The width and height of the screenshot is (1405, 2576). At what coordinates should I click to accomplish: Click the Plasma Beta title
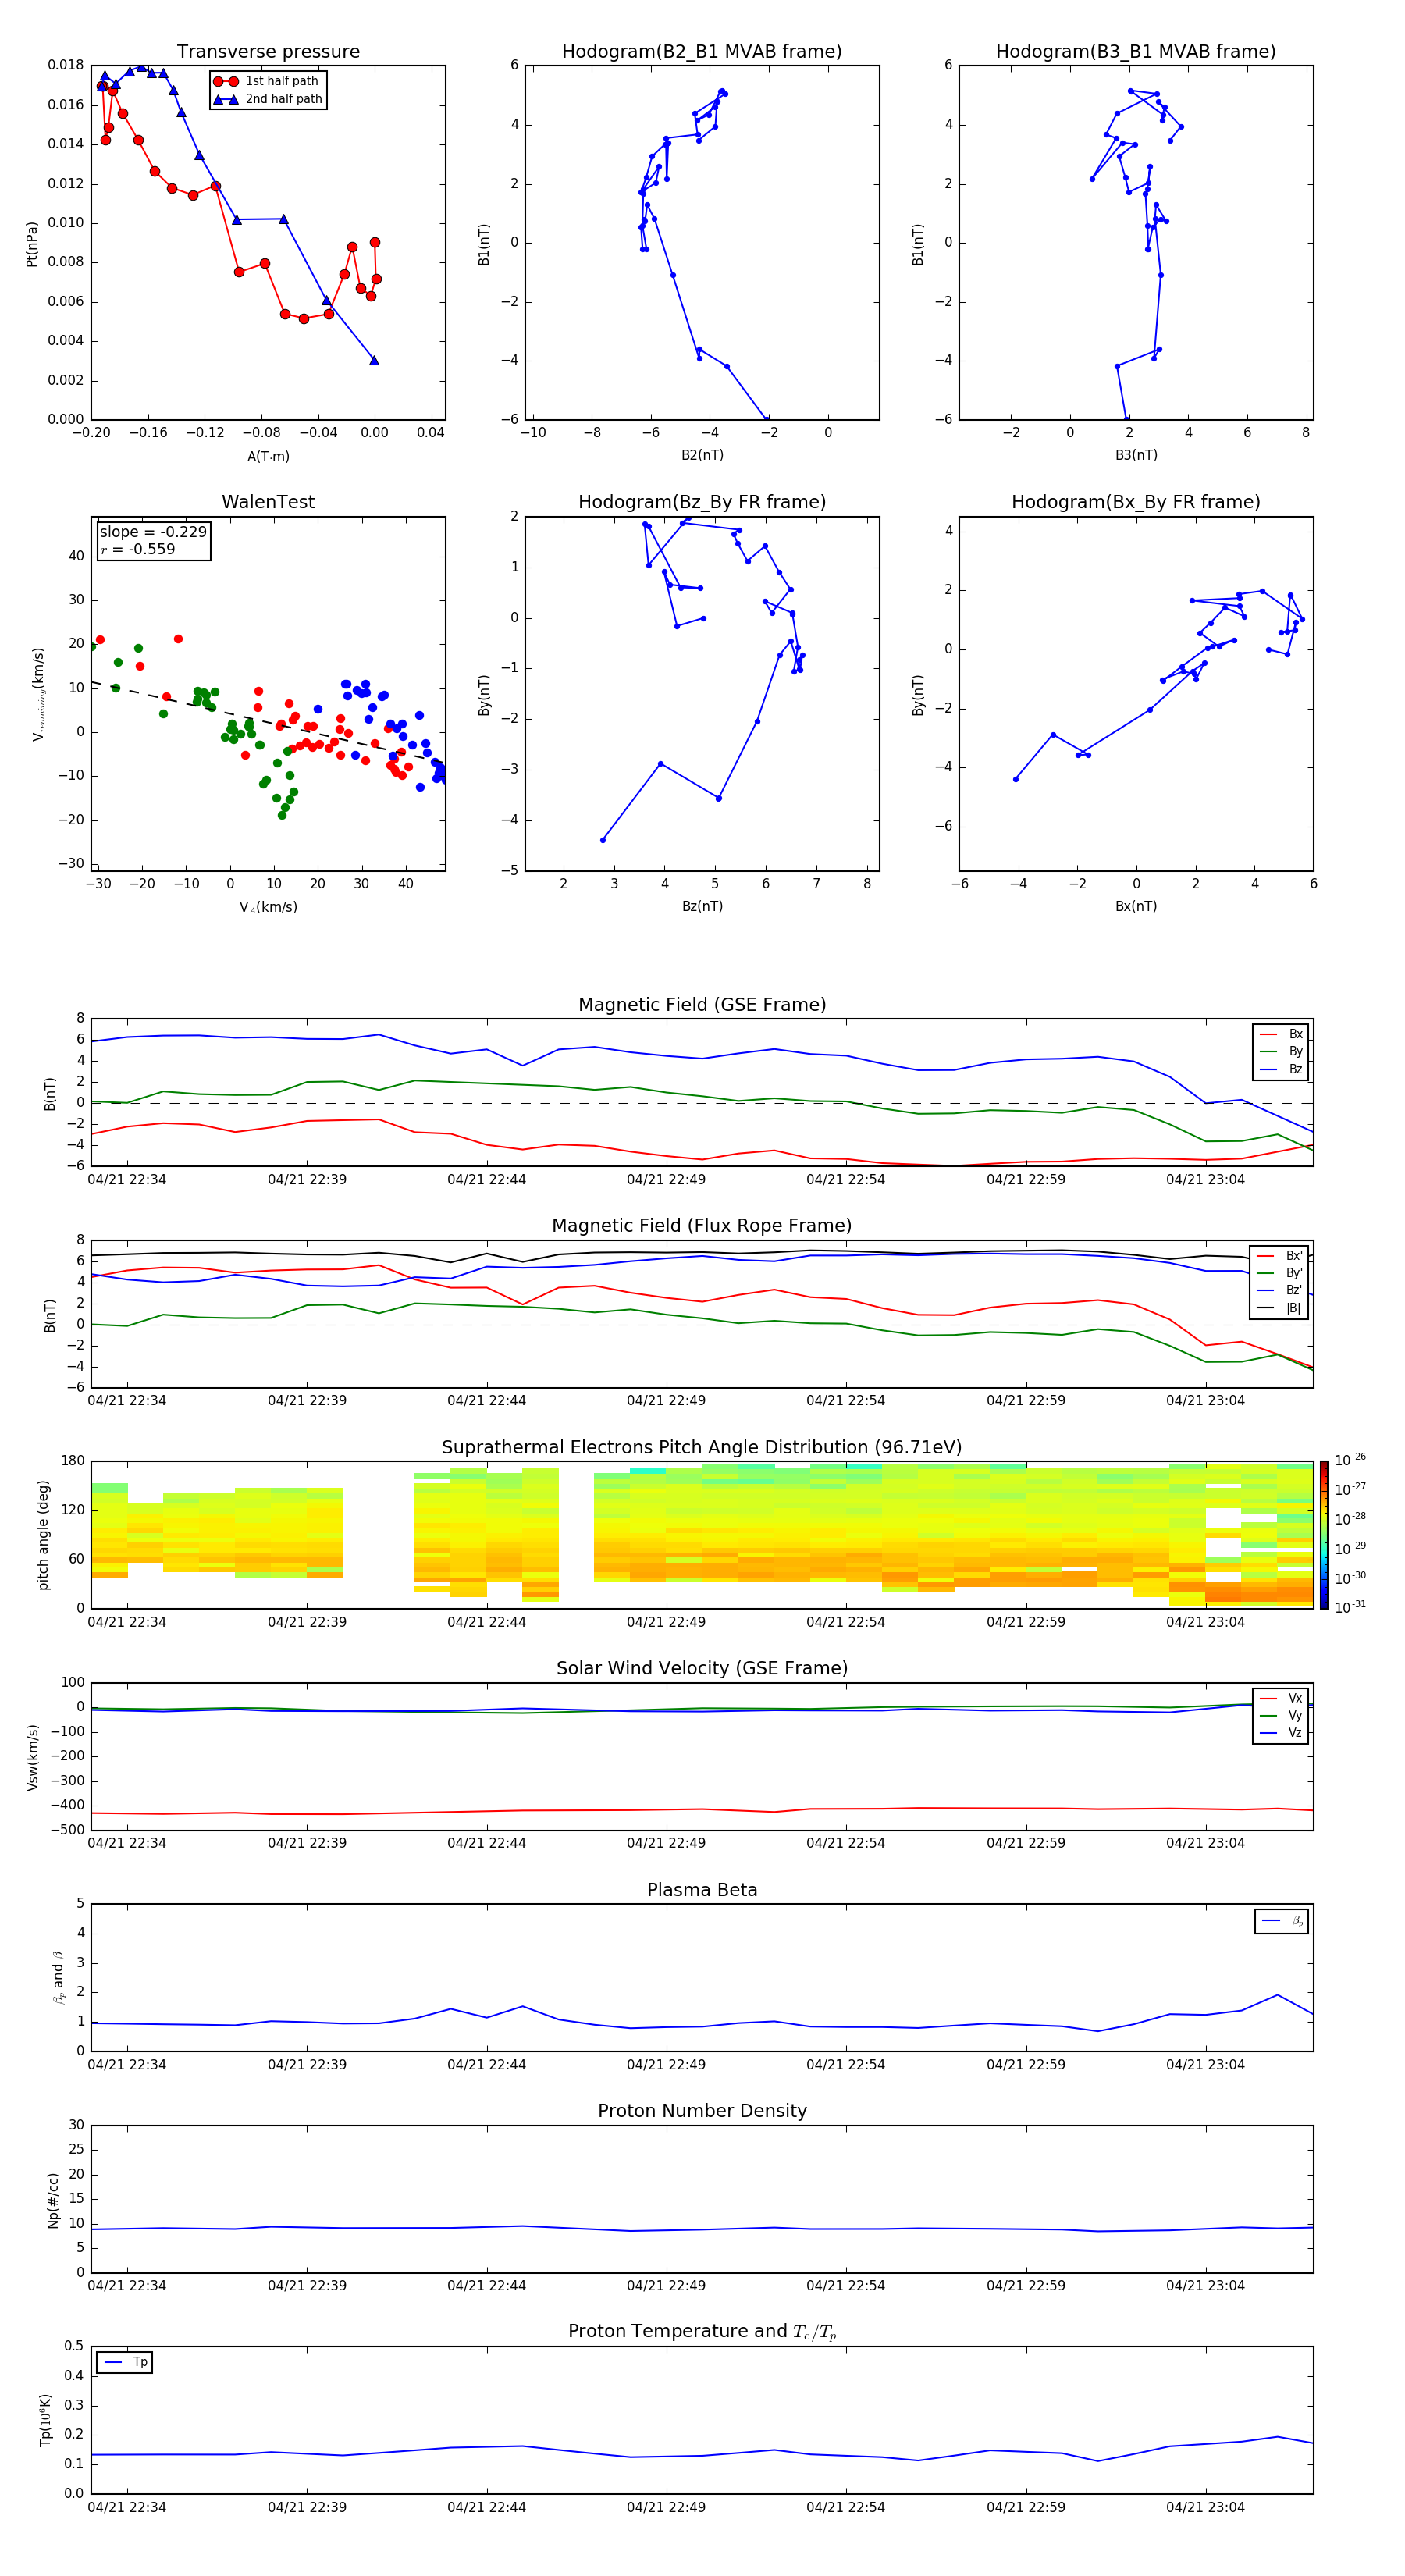click(702, 1890)
